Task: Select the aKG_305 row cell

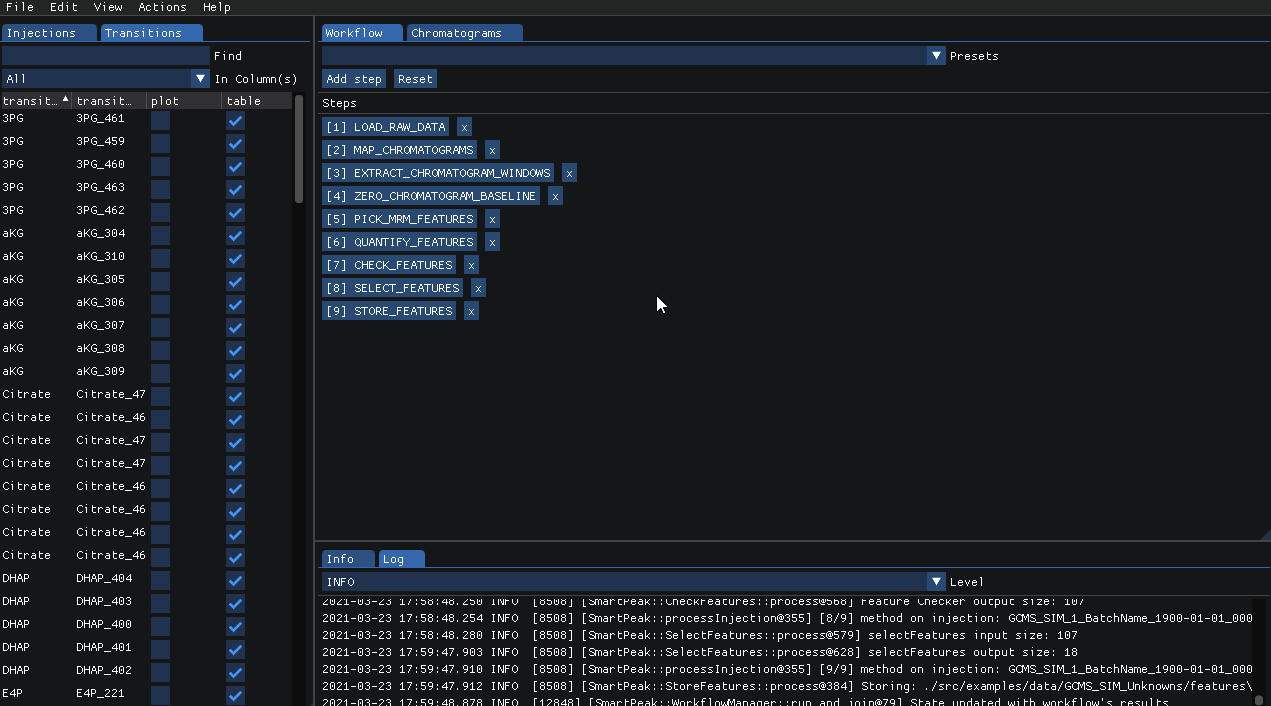Action: coord(100,279)
